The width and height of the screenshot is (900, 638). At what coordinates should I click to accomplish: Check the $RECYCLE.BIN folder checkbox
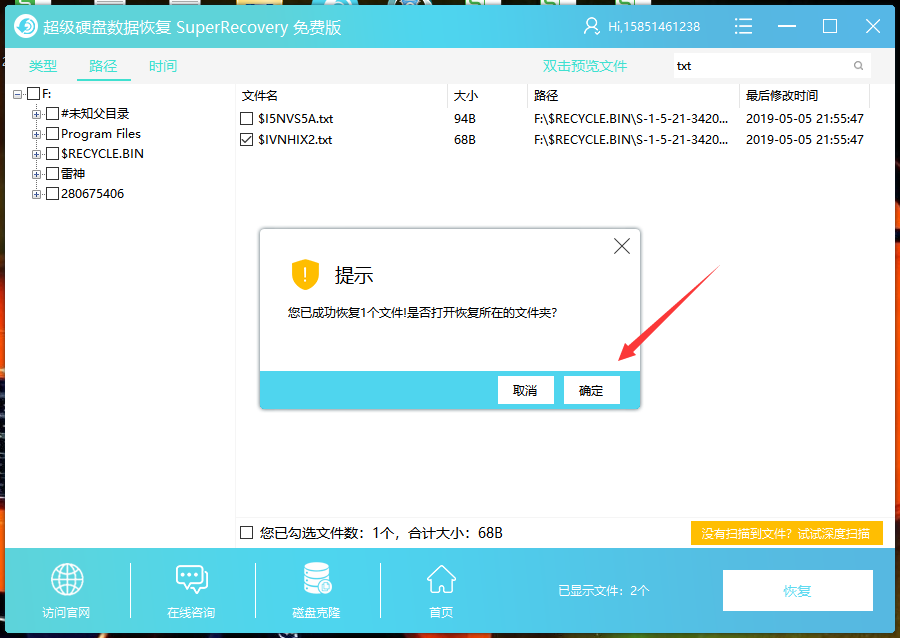52,154
